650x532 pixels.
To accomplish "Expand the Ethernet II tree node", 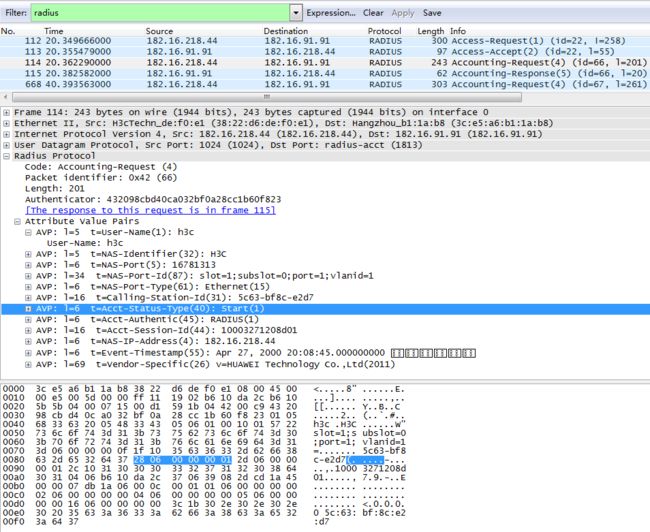I will pos(7,123).
